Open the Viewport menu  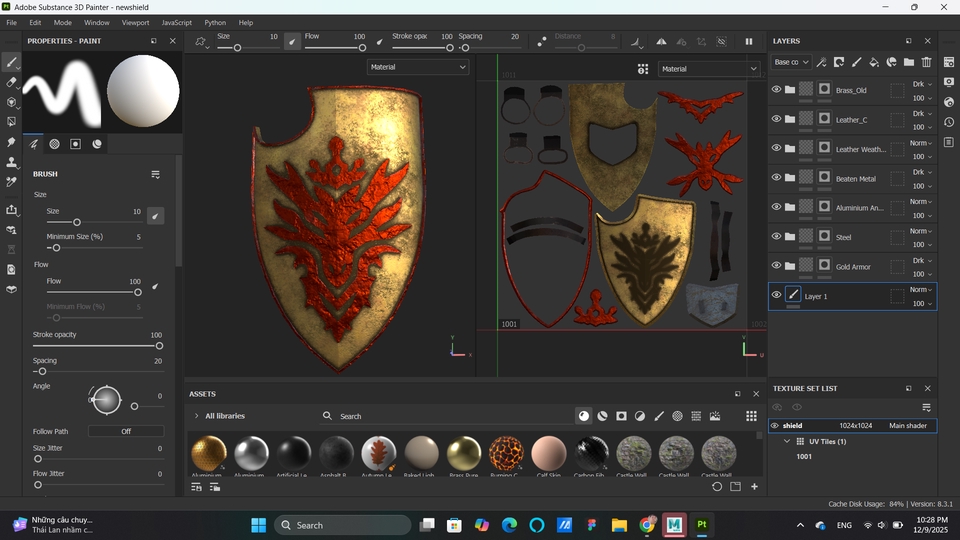pos(135,22)
